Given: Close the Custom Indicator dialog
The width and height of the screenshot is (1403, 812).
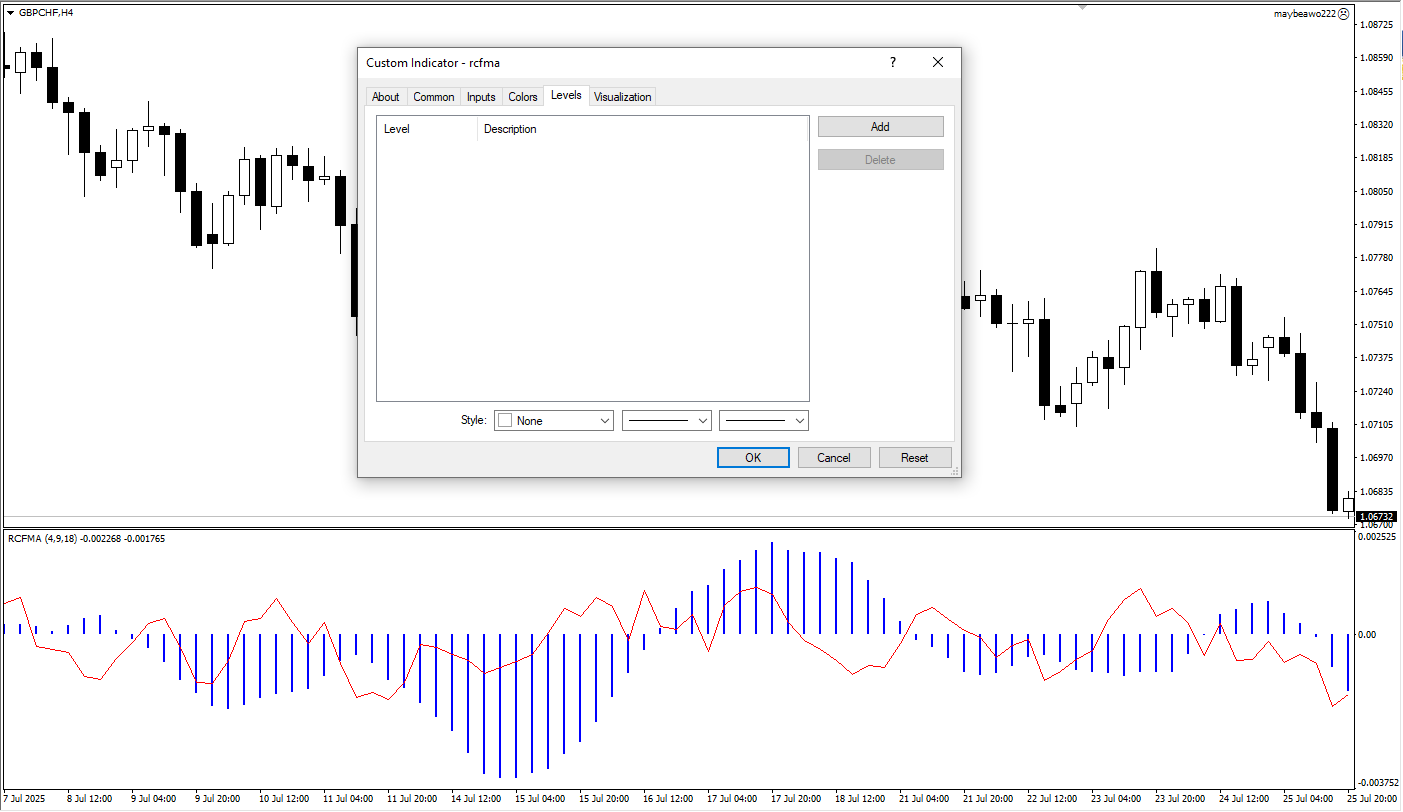Looking at the screenshot, I should tap(937, 62).
